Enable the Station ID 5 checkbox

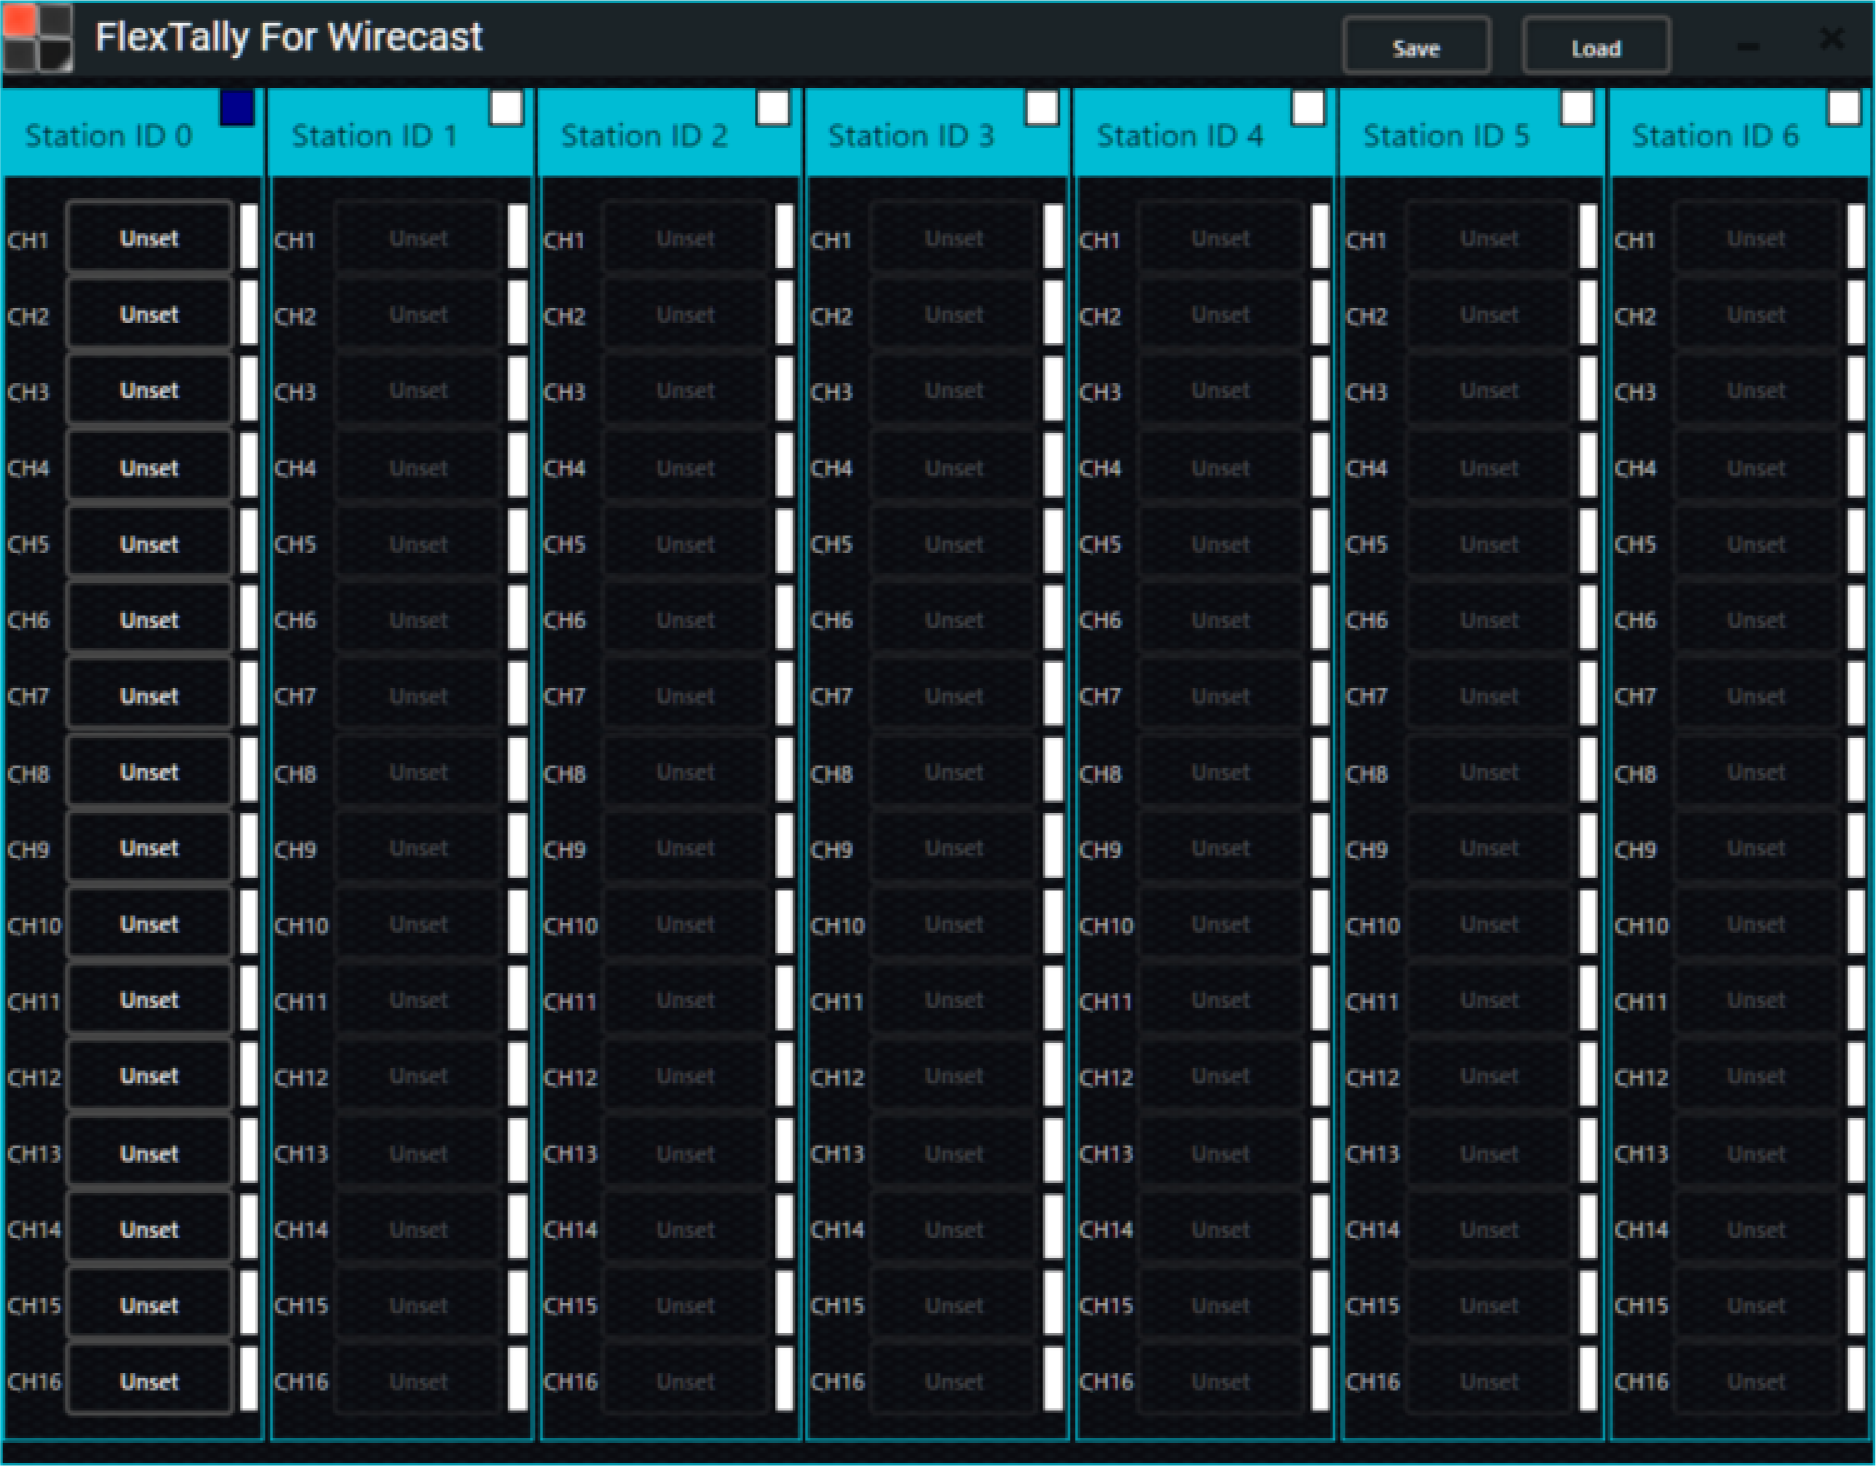(1576, 110)
